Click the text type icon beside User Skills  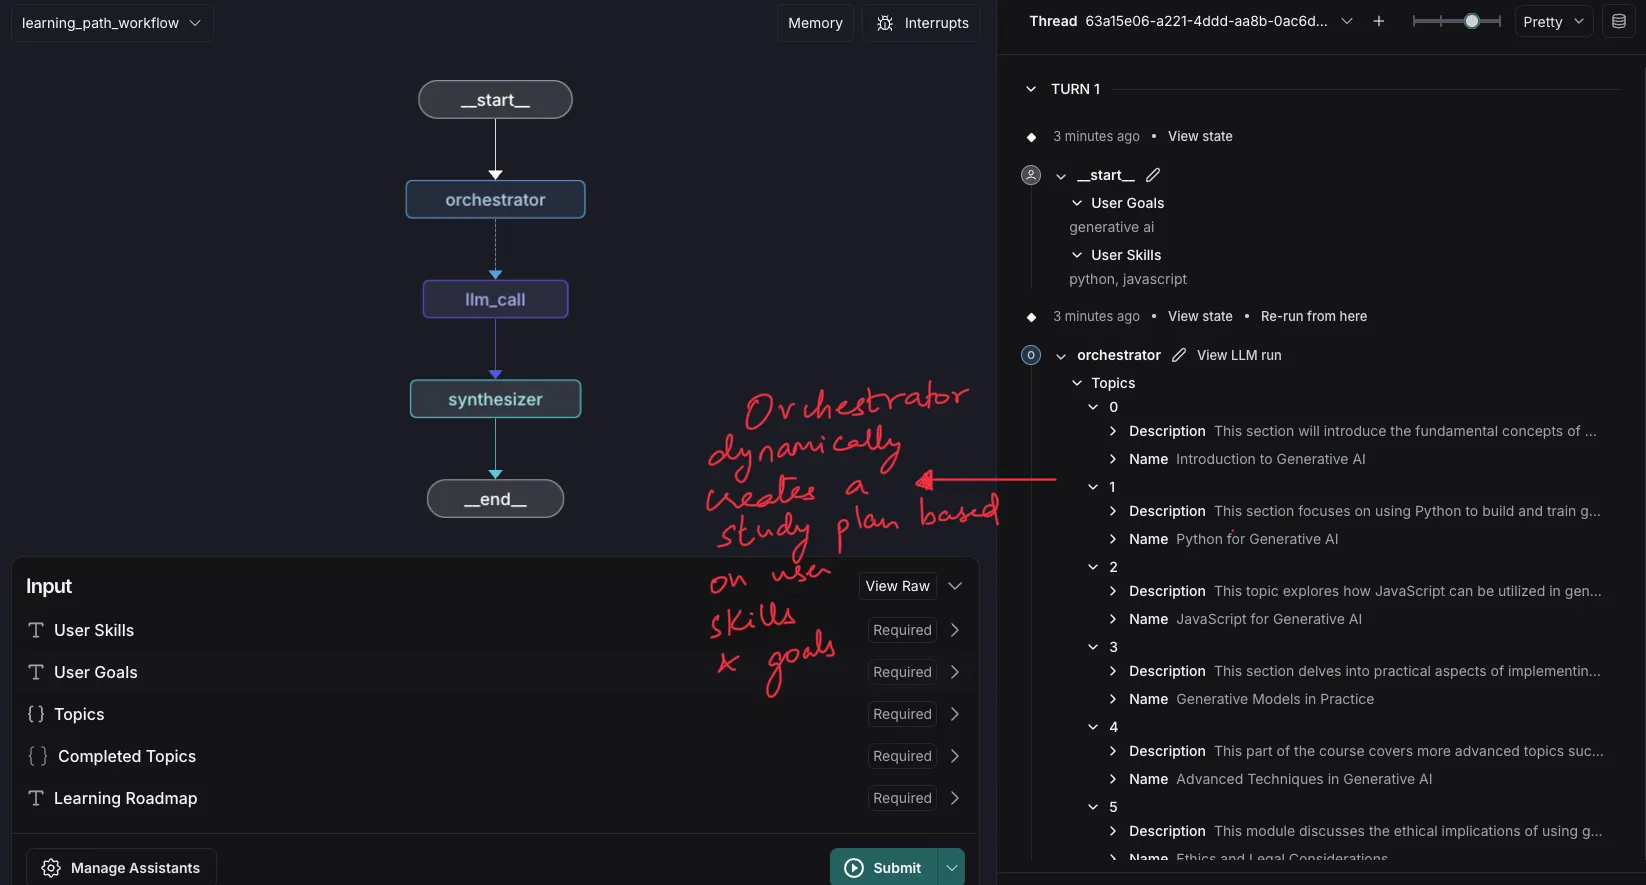click(x=36, y=630)
